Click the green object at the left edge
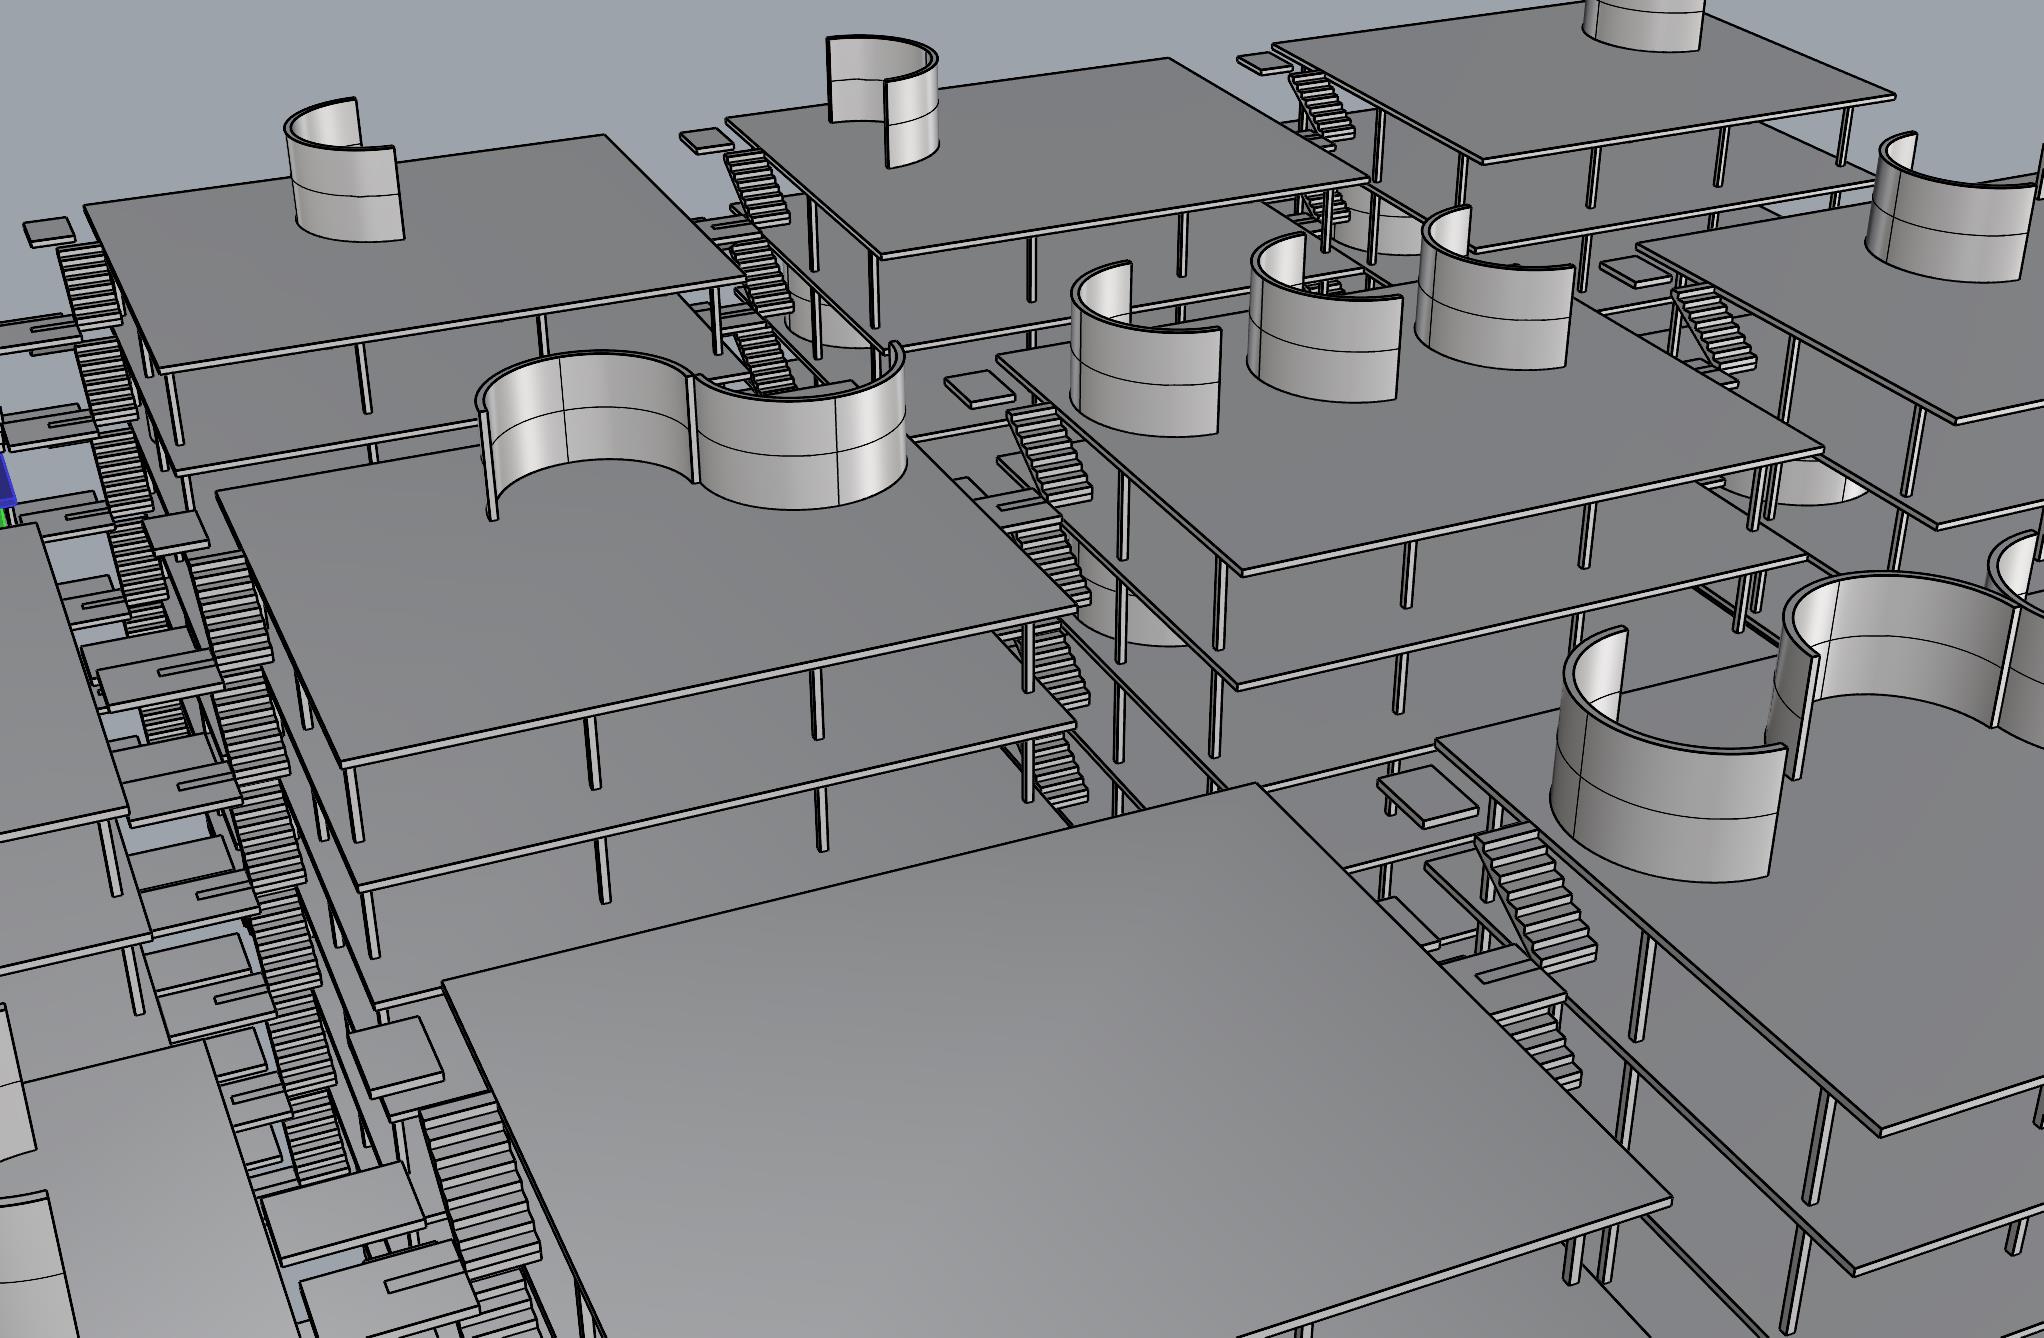The height and width of the screenshot is (1338, 2044). [x=4, y=519]
